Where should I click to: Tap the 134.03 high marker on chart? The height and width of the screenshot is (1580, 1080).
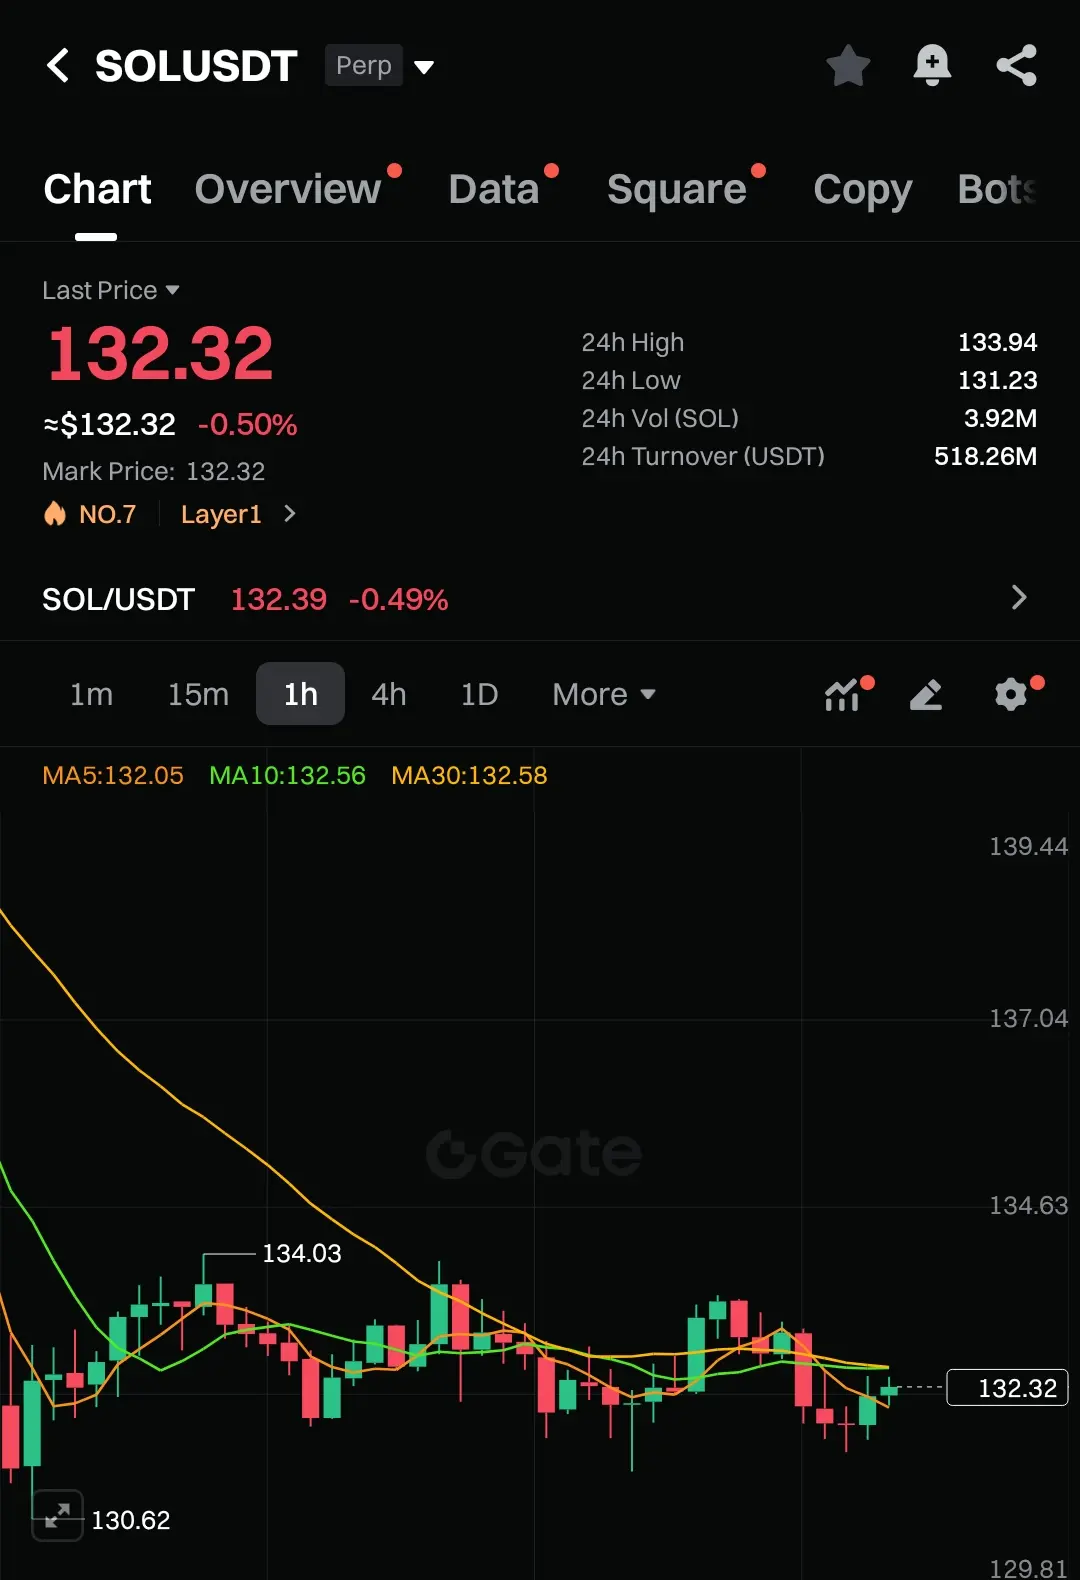click(301, 1253)
